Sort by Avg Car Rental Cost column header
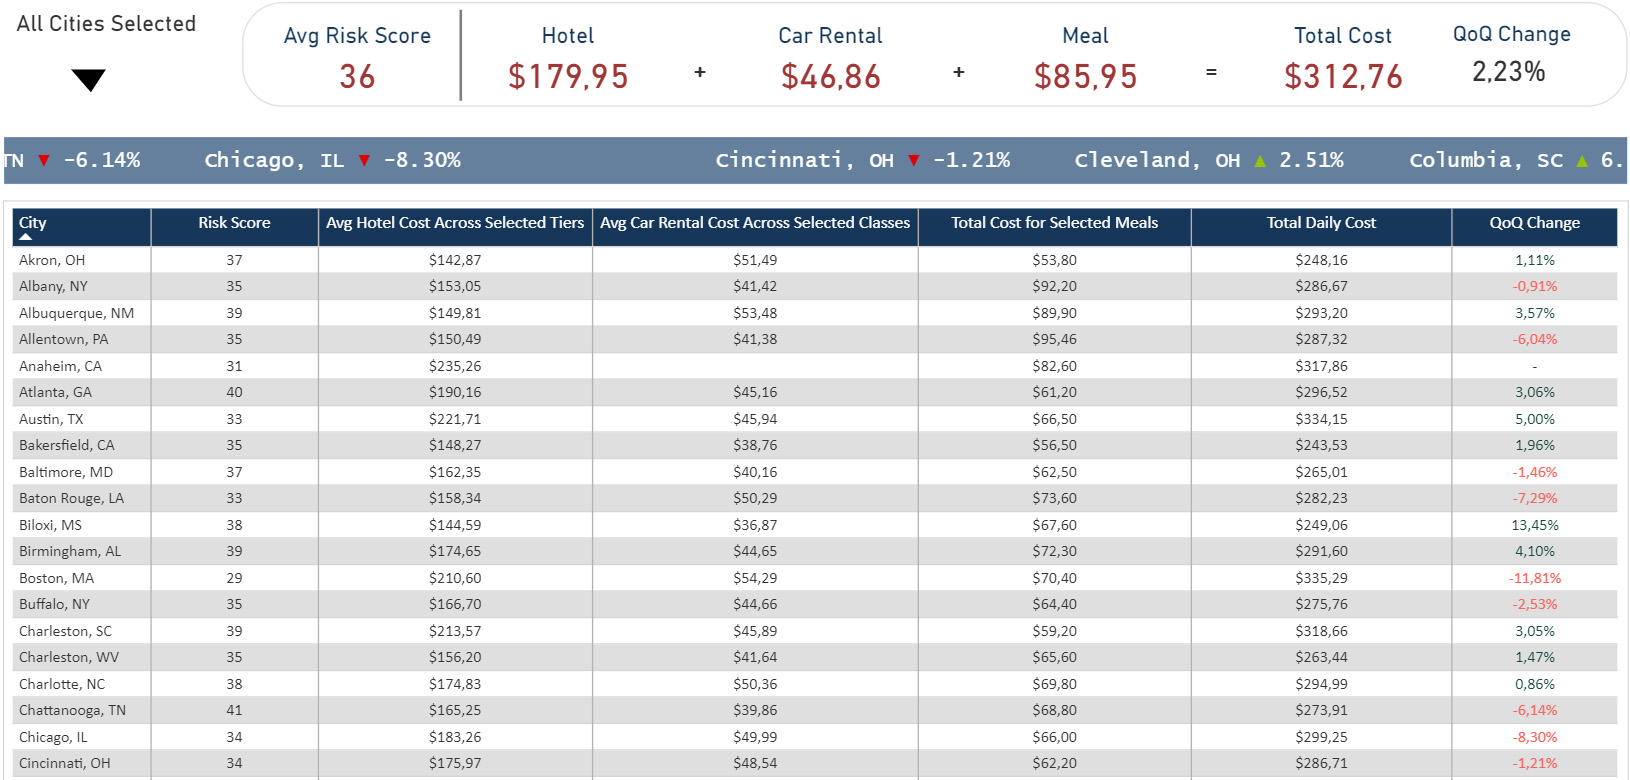Image resolution: width=1630 pixels, height=780 pixels. (755, 223)
